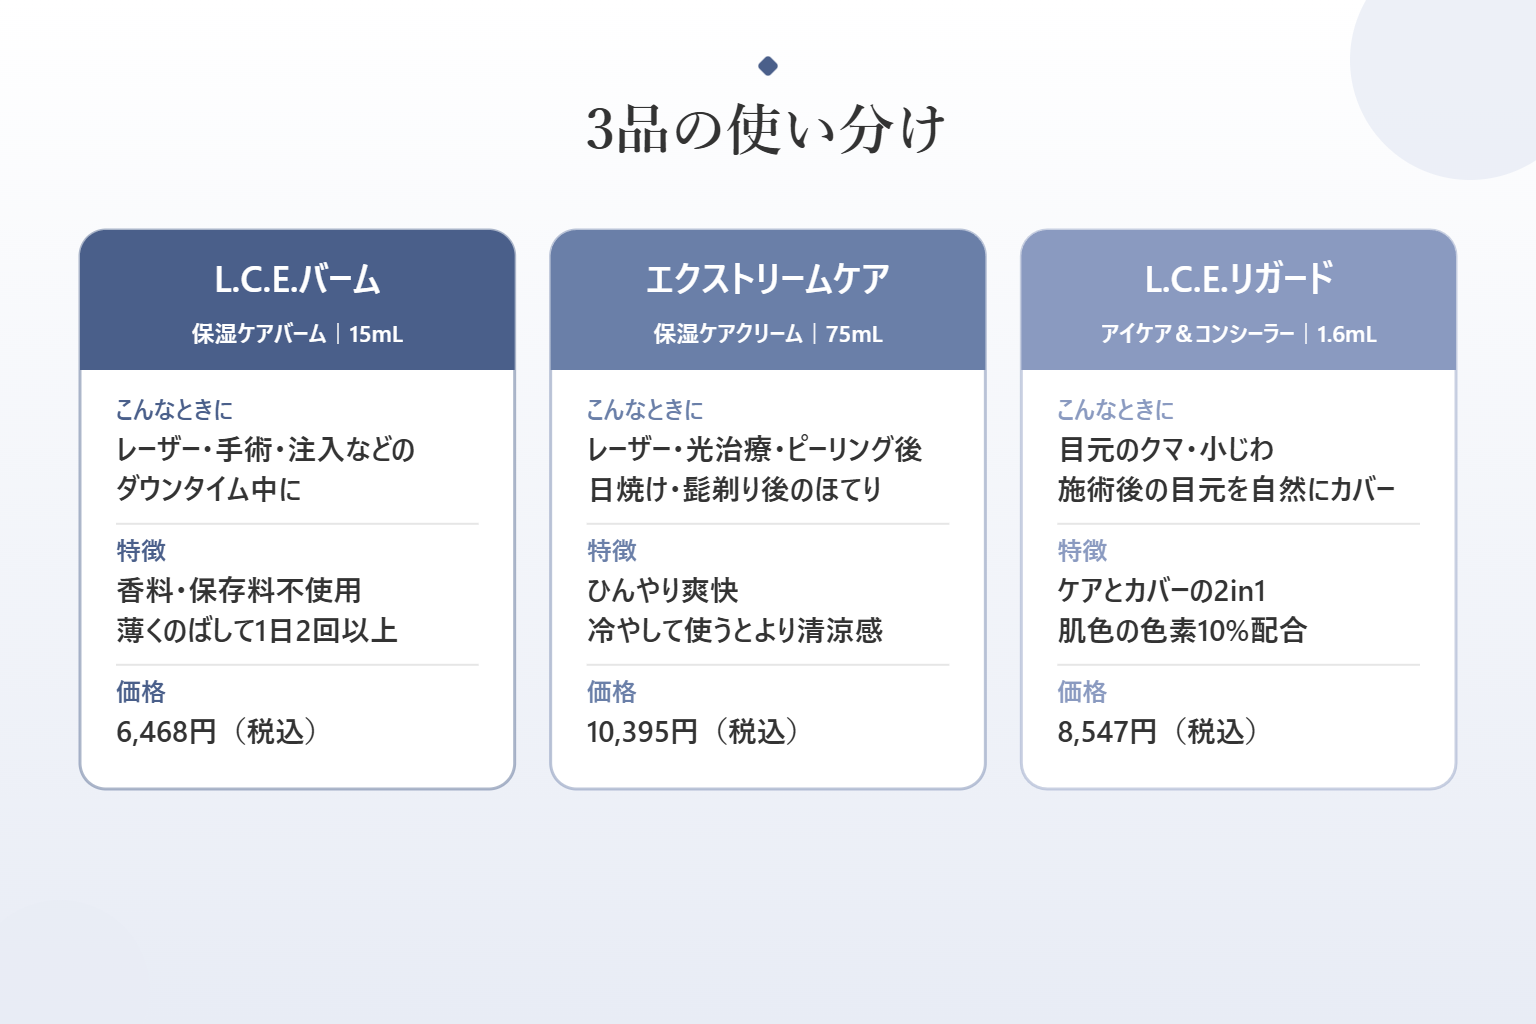Click text 肌色の色素10%配合
The width and height of the screenshot is (1536, 1024).
click(x=1182, y=631)
